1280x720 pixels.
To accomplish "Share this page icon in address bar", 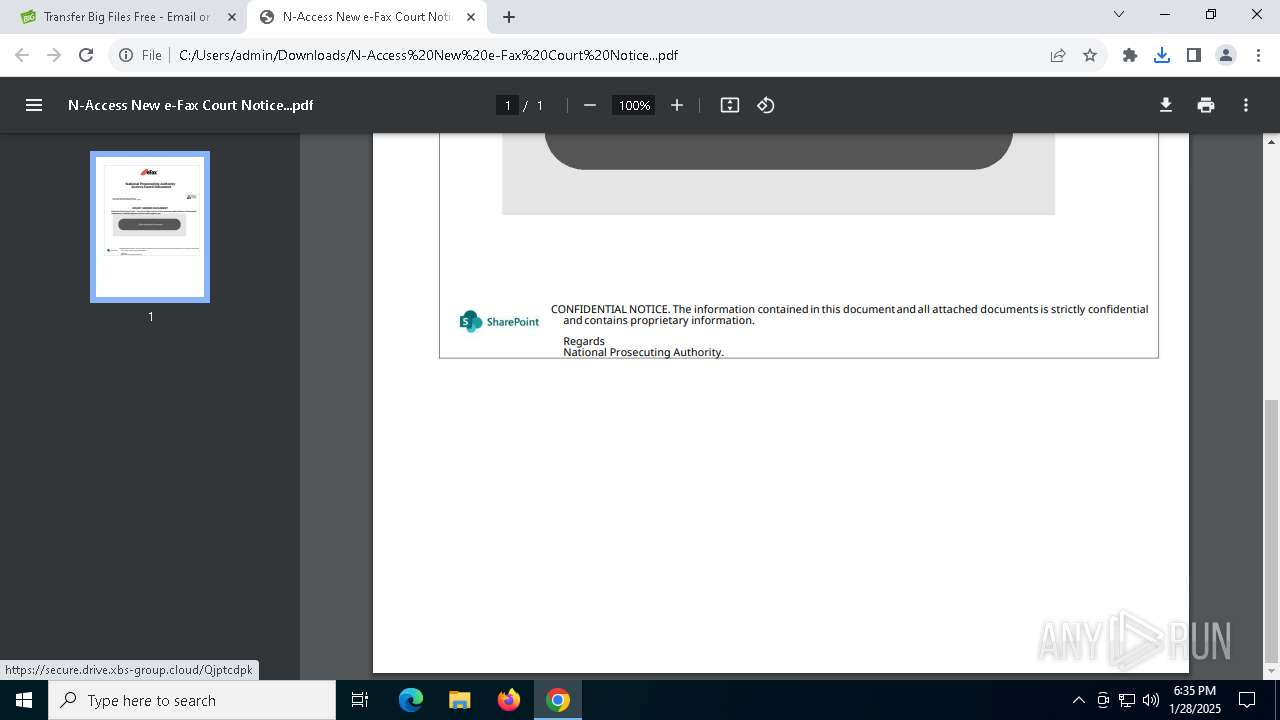I will (1058, 55).
